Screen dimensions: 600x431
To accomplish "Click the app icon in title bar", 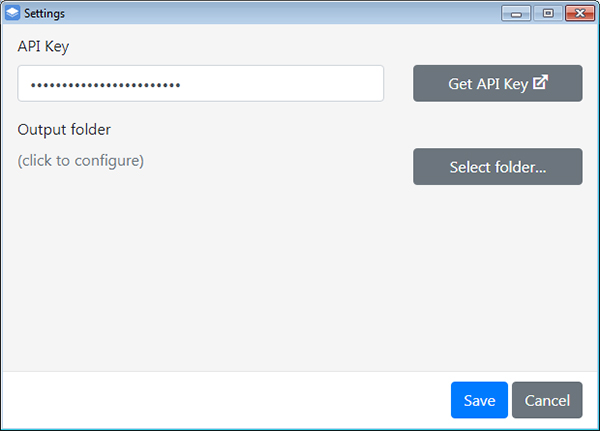I will [x=13, y=13].
